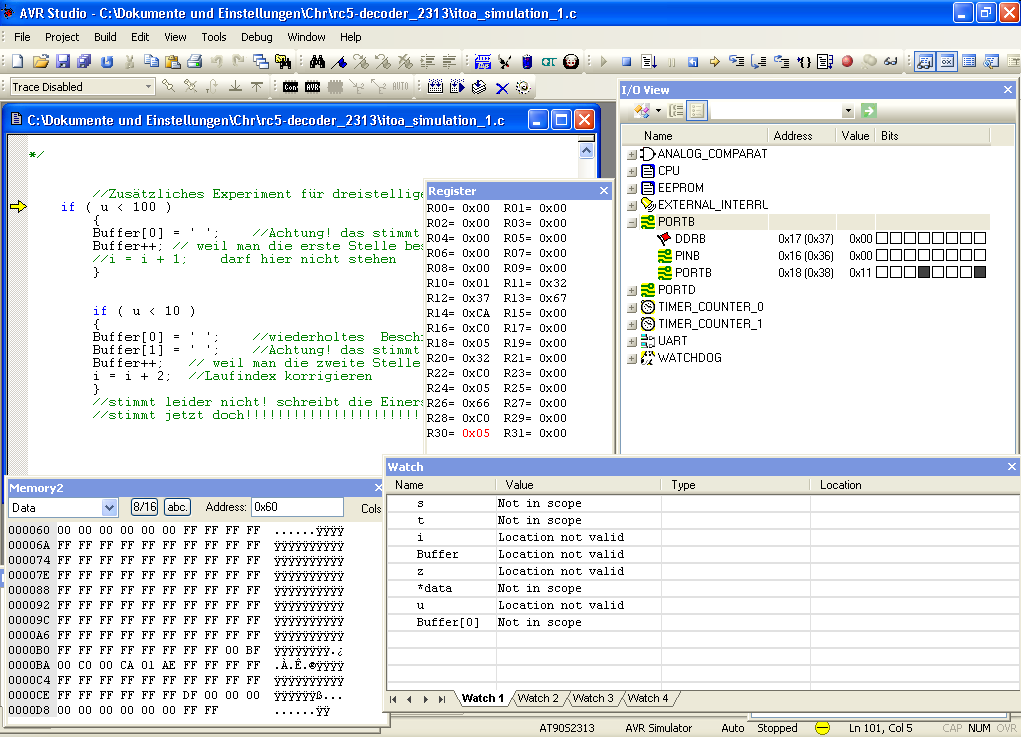Close the Watch panel
This screenshot has height=737, width=1021.
1011,467
